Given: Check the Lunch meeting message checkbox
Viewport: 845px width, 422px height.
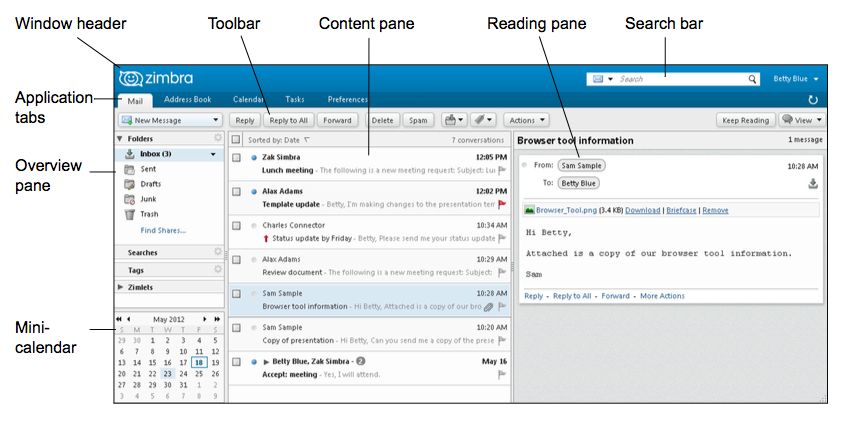Looking at the screenshot, I should [236, 158].
